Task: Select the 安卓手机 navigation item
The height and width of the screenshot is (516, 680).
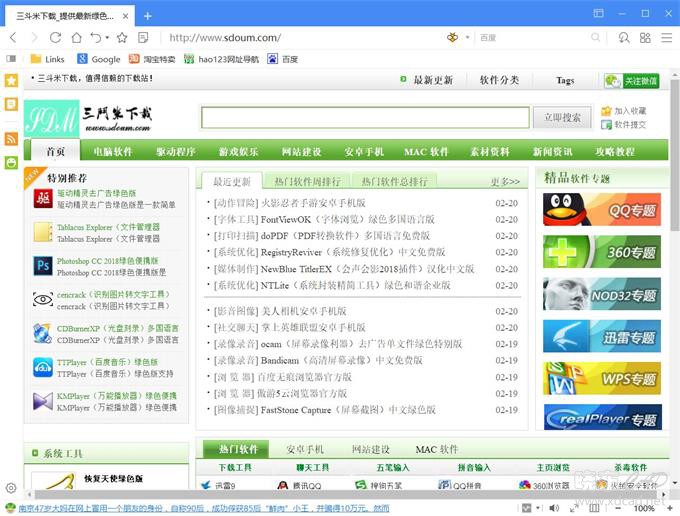Action: click(x=364, y=152)
